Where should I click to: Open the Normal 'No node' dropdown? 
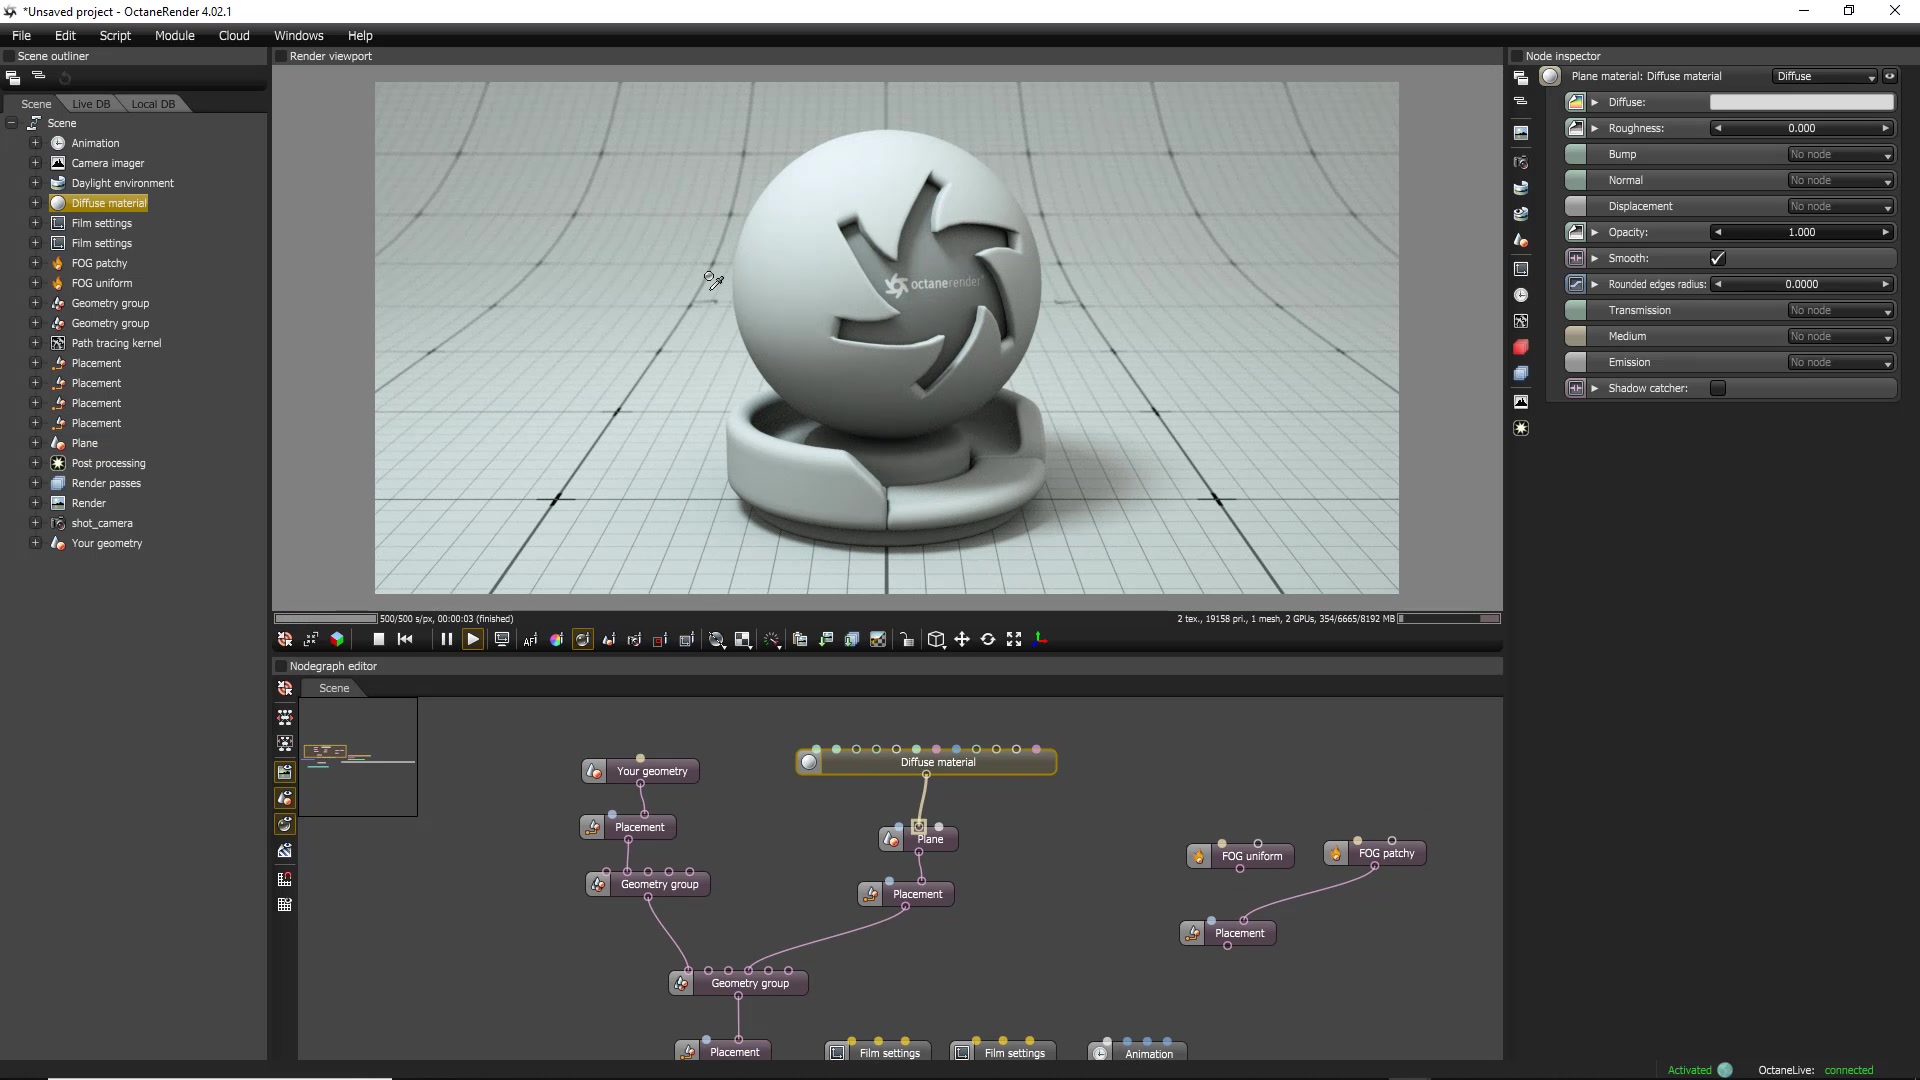coord(1841,180)
